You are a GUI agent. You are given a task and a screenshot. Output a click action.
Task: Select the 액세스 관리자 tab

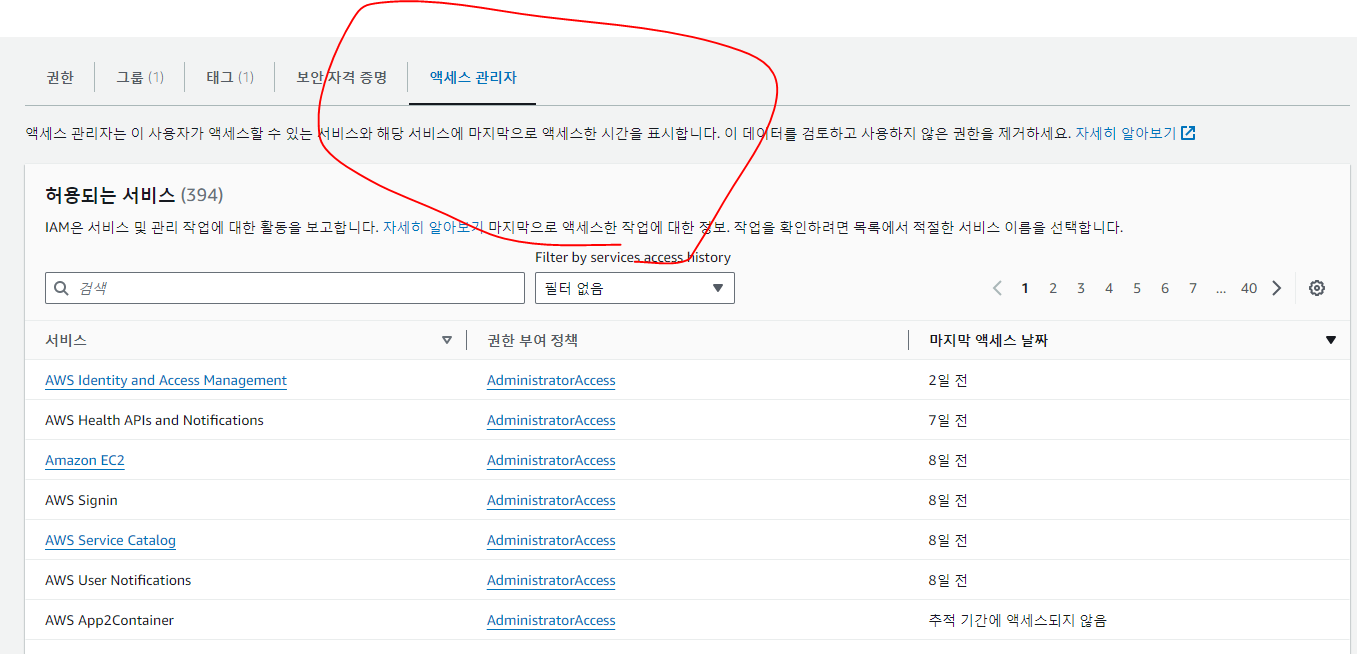(473, 77)
